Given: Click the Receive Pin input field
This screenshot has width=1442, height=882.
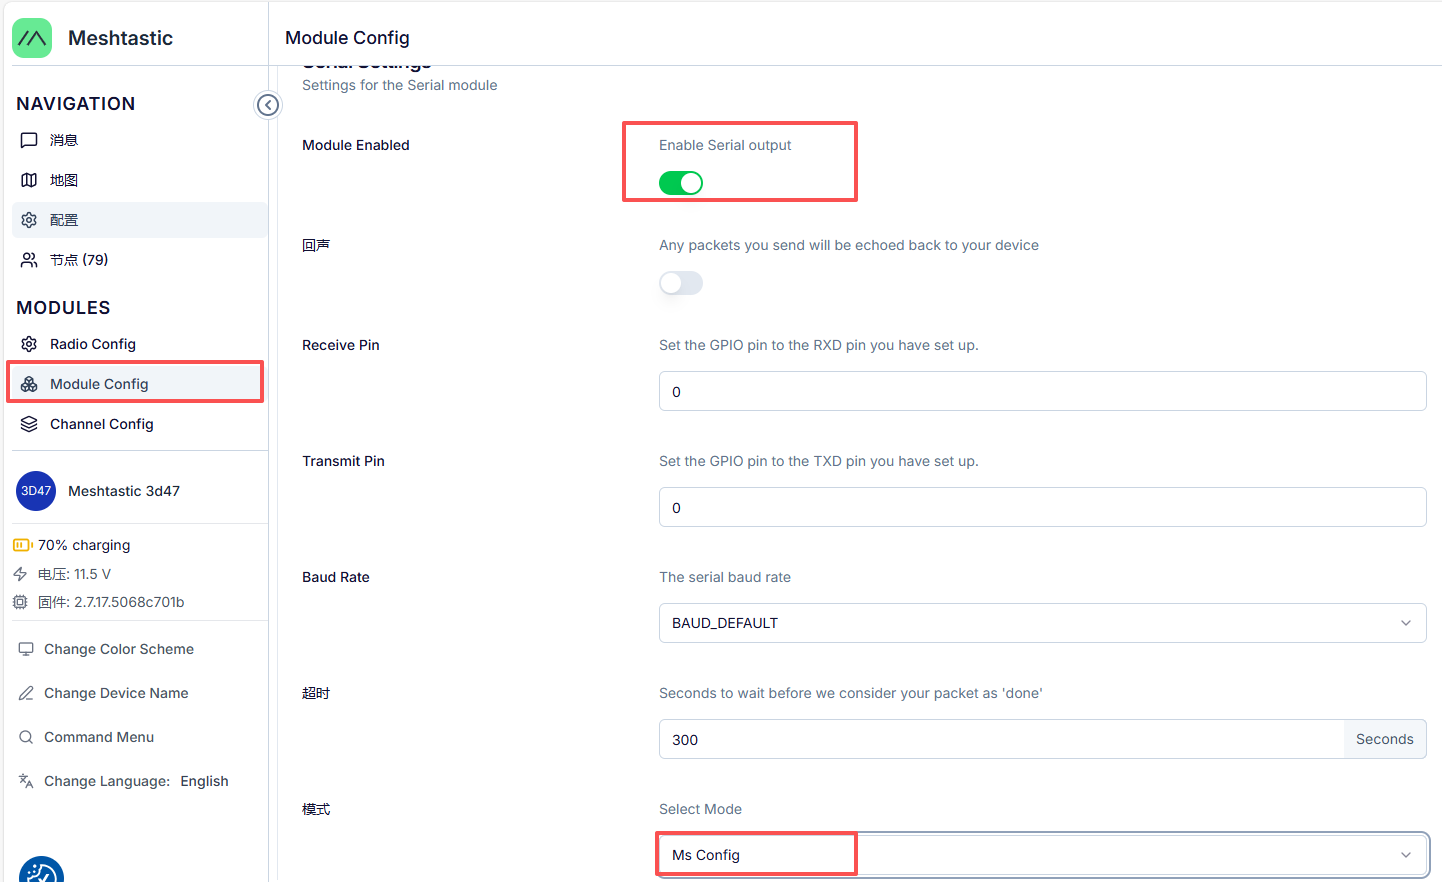Looking at the screenshot, I should click(x=1042, y=391).
